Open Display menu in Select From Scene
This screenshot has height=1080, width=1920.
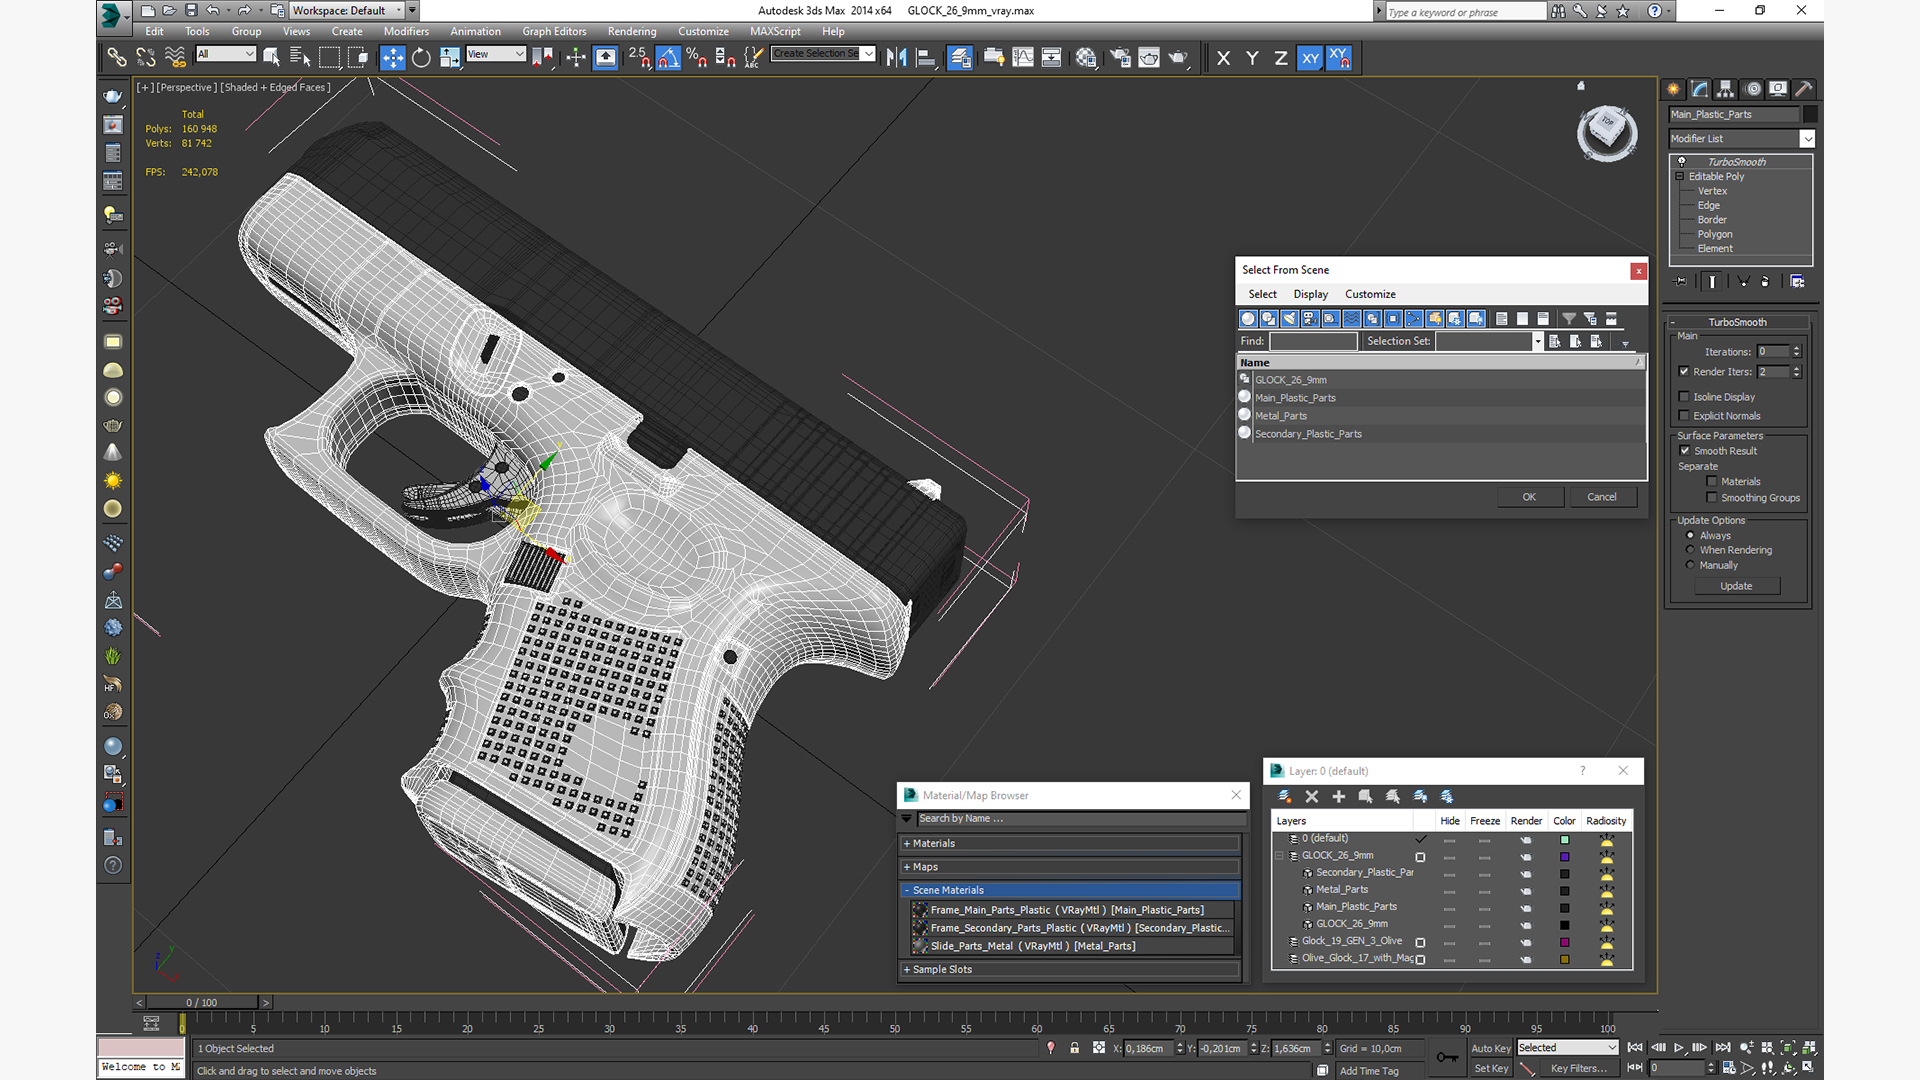coord(1310,294)
